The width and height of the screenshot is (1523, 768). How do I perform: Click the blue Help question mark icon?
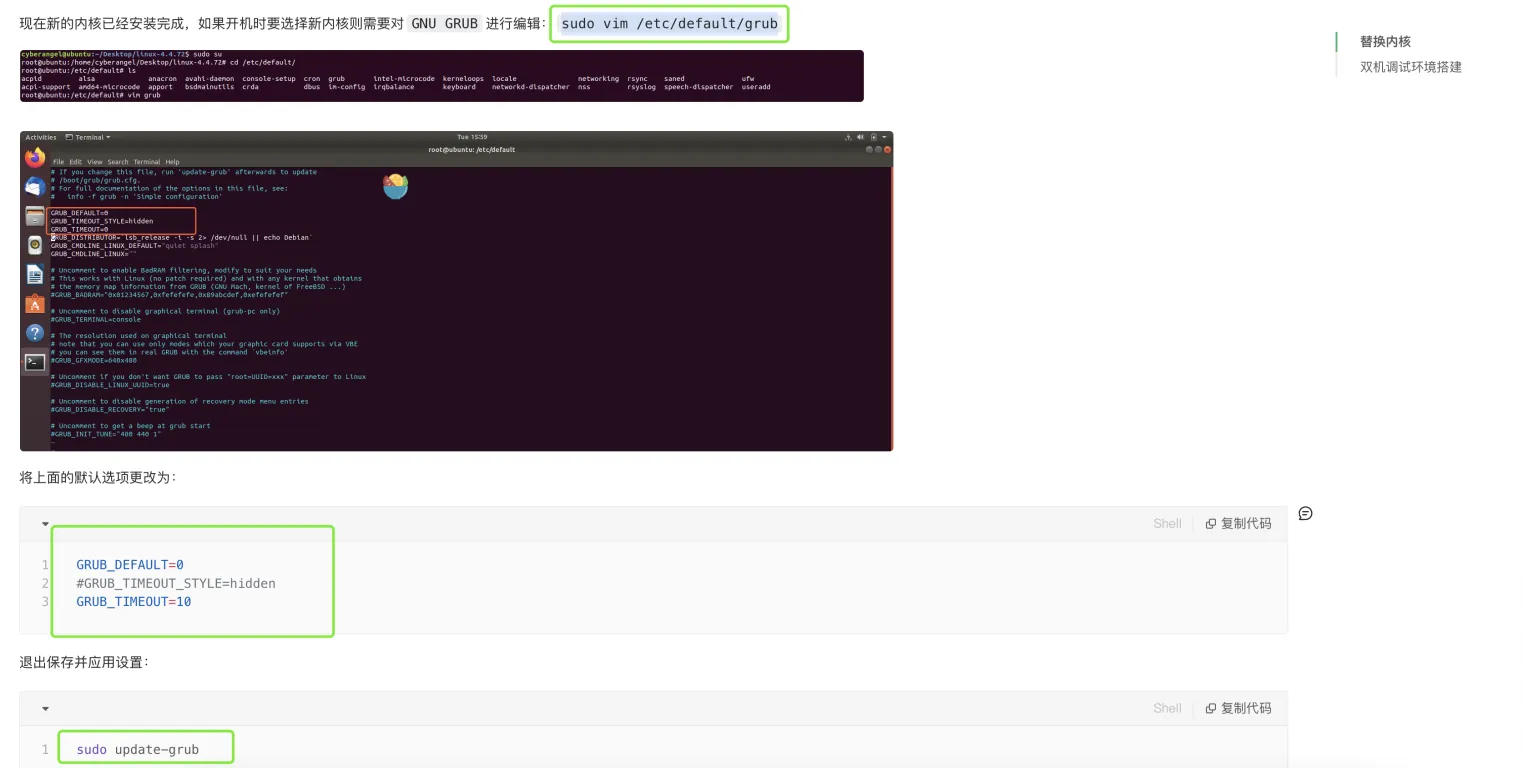click(35, 332)
